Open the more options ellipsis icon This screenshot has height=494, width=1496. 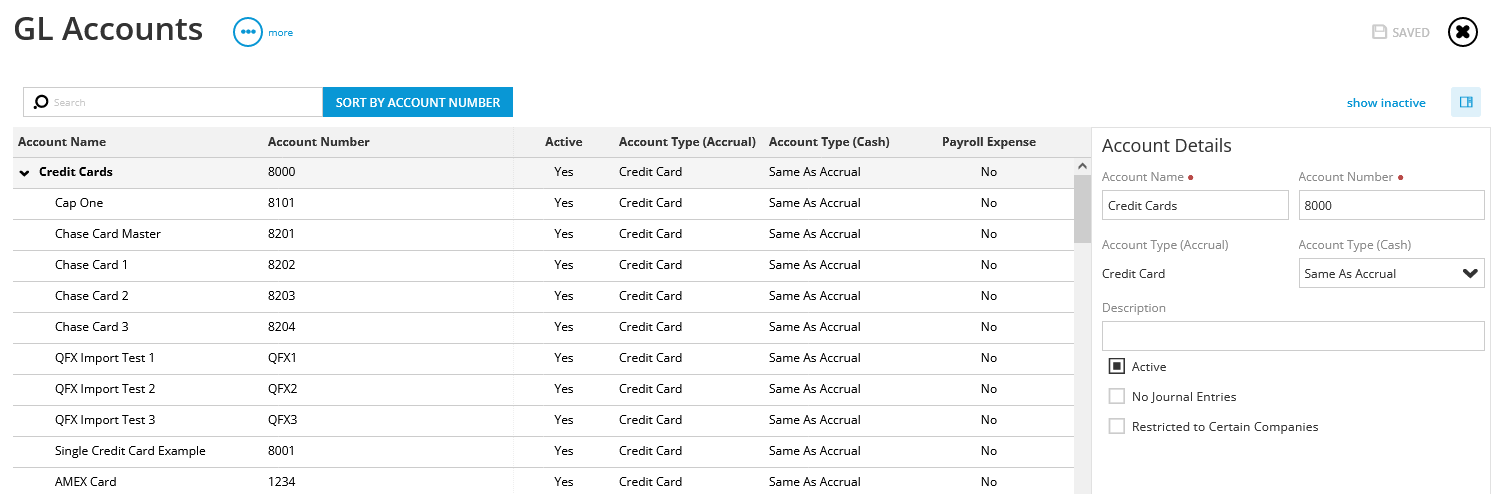pyautogui.click(x=247, y=32)
